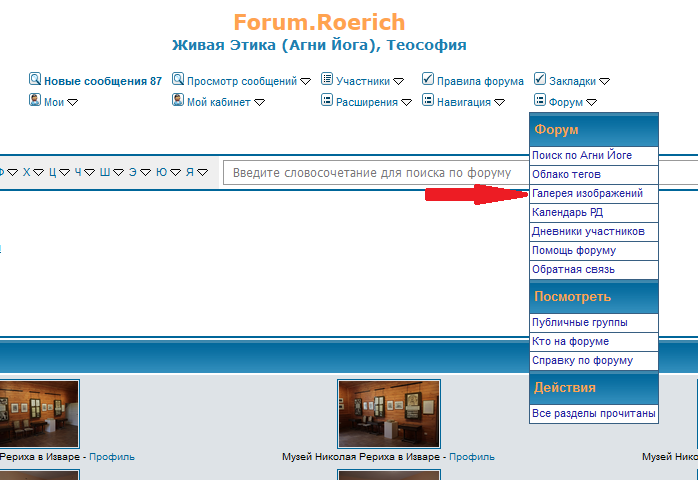This screenshot has height=480, width=698.
Task: Click the user icon beside Мои
Action: click(x=35, y=100)
